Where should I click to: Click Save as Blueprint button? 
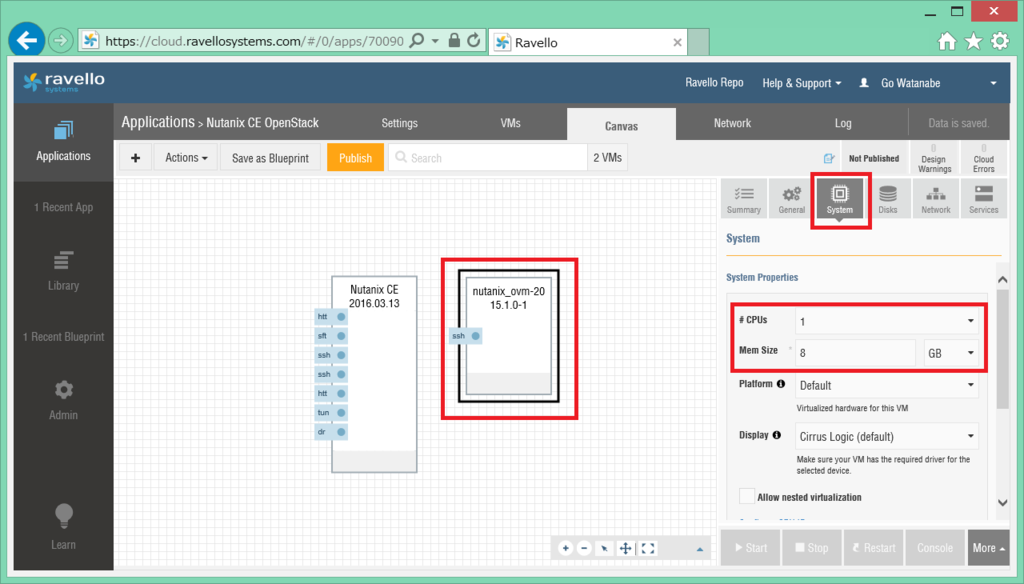[x=270, y=158]
